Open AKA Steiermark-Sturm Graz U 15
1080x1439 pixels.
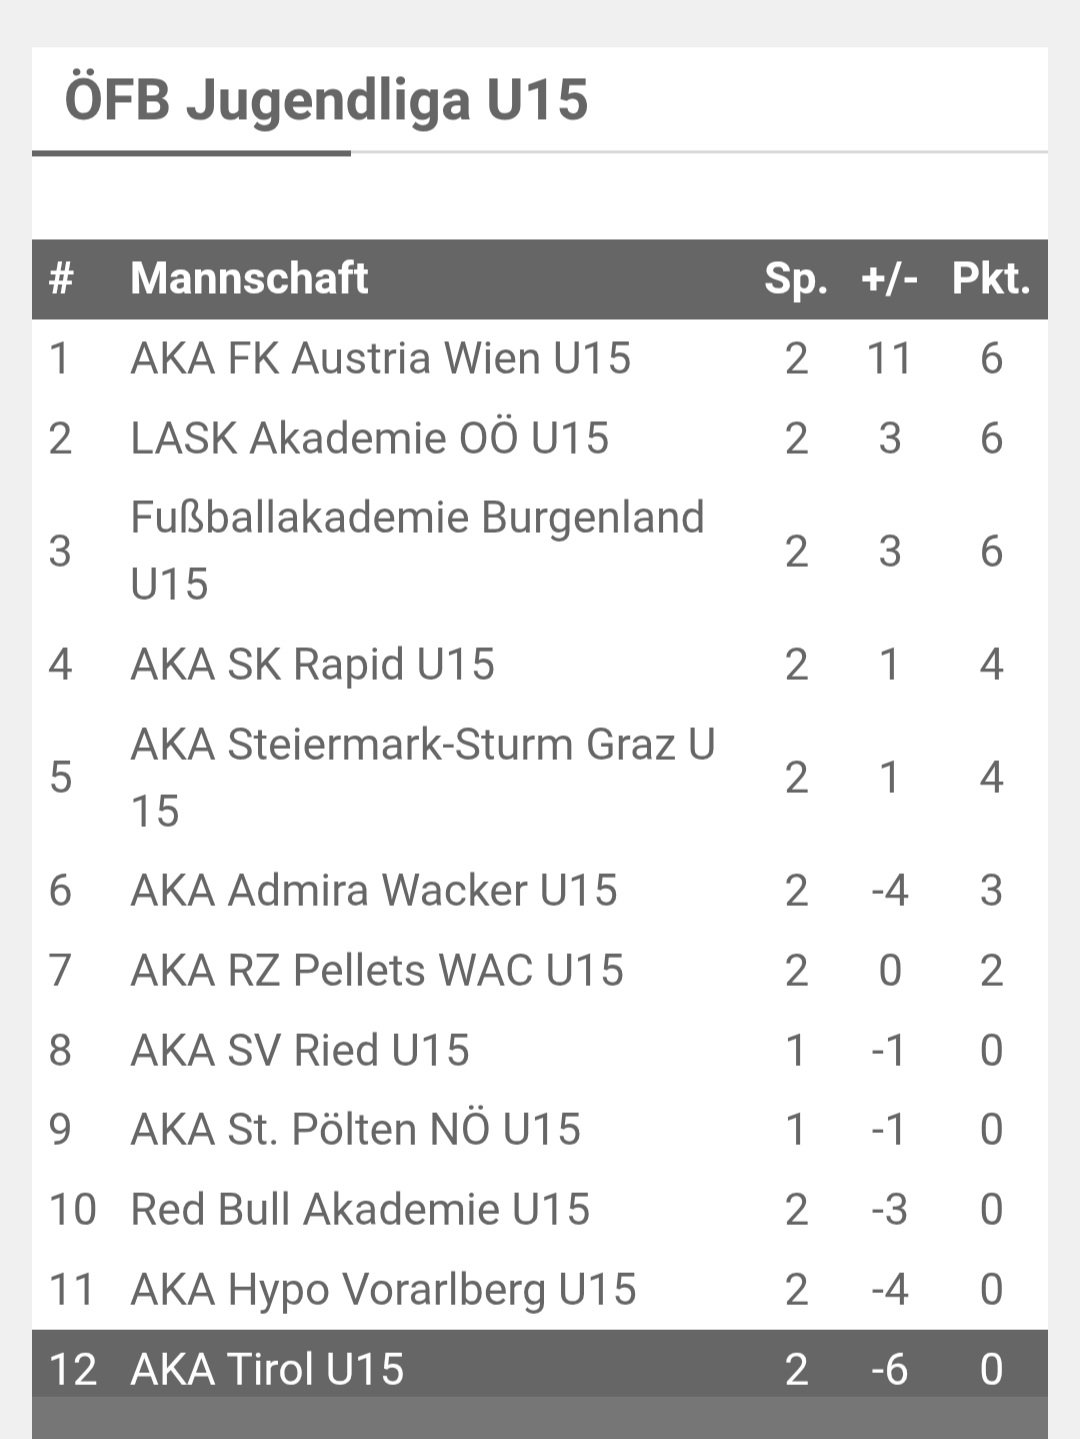(423, 777)
